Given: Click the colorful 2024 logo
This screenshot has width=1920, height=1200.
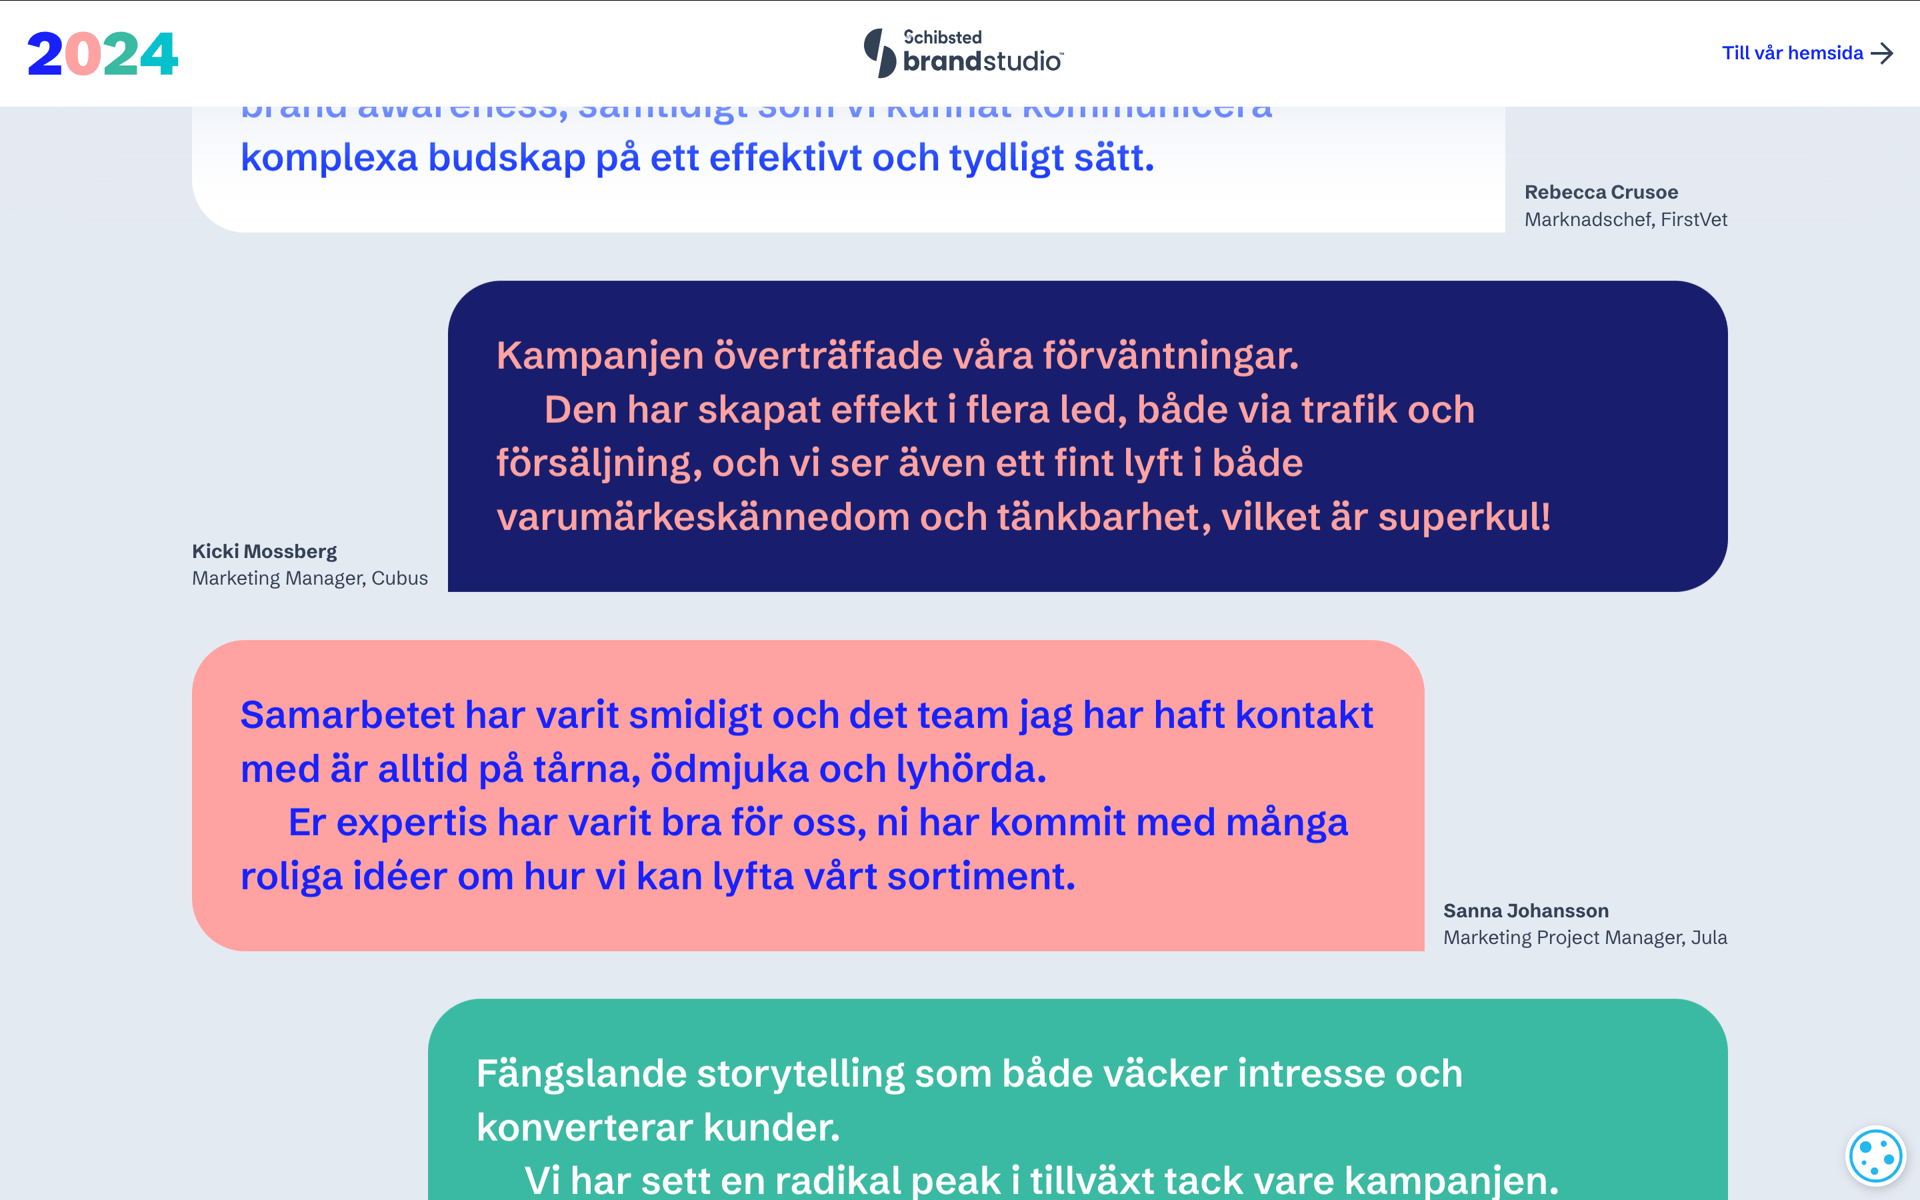Looking at the screenshot, I should pos(102,54).
